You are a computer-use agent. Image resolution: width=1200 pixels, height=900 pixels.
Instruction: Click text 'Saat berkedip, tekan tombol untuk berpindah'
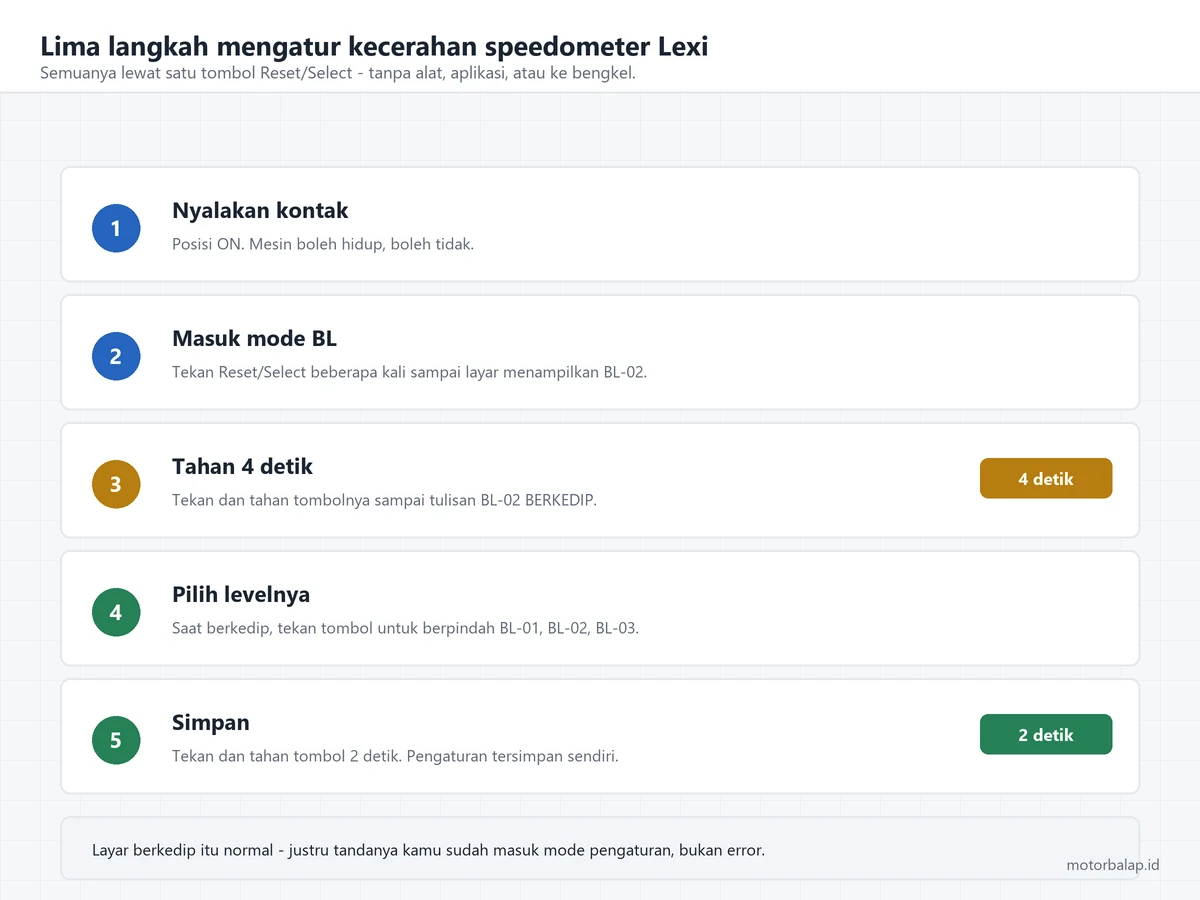pos(334,628)
